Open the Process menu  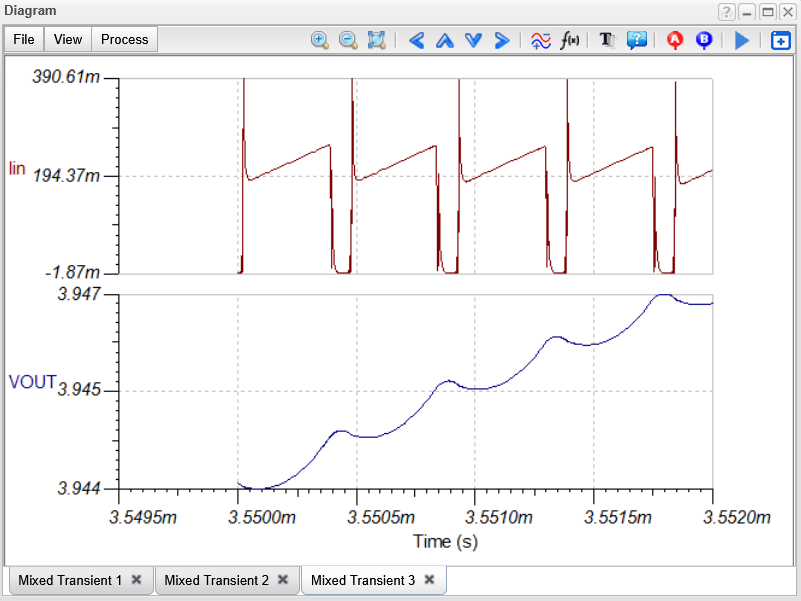click(125, 39)
